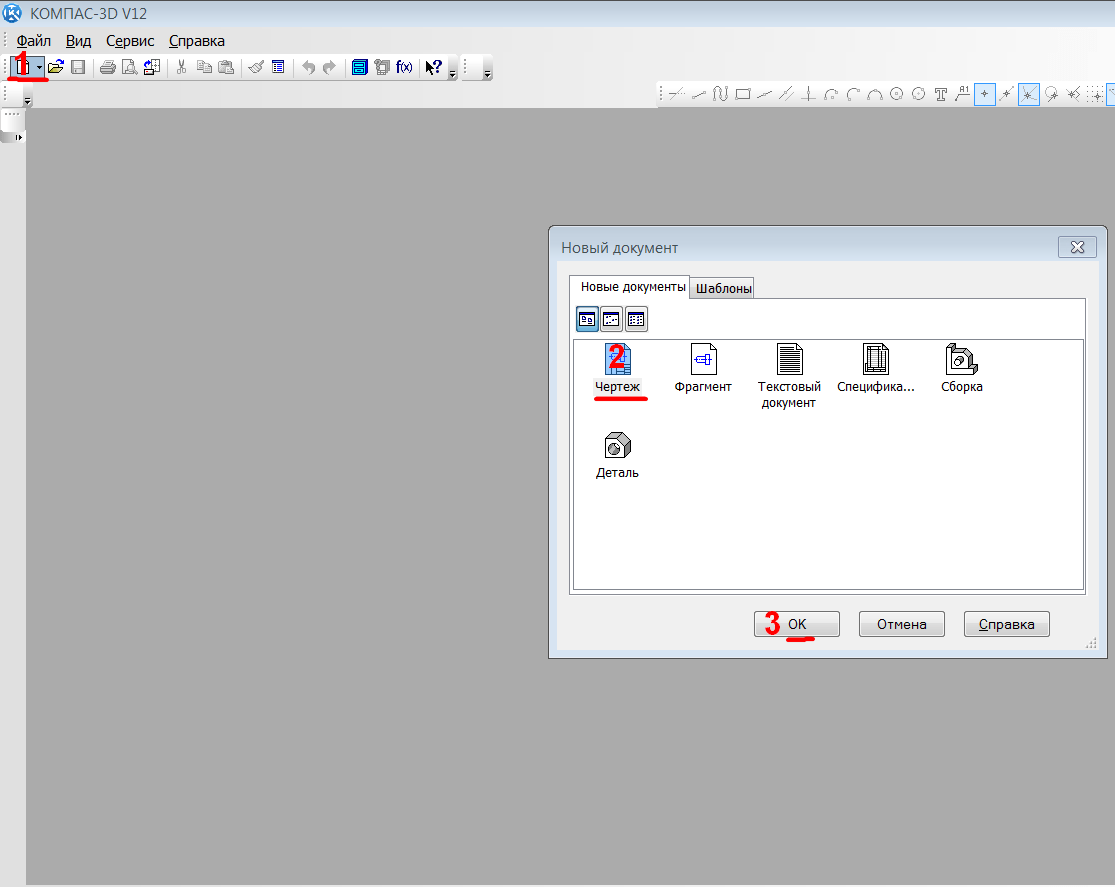Viewport: 1115px width, 887px height.
Task: Switch dialog list to table list view
Action: point(636,319)
